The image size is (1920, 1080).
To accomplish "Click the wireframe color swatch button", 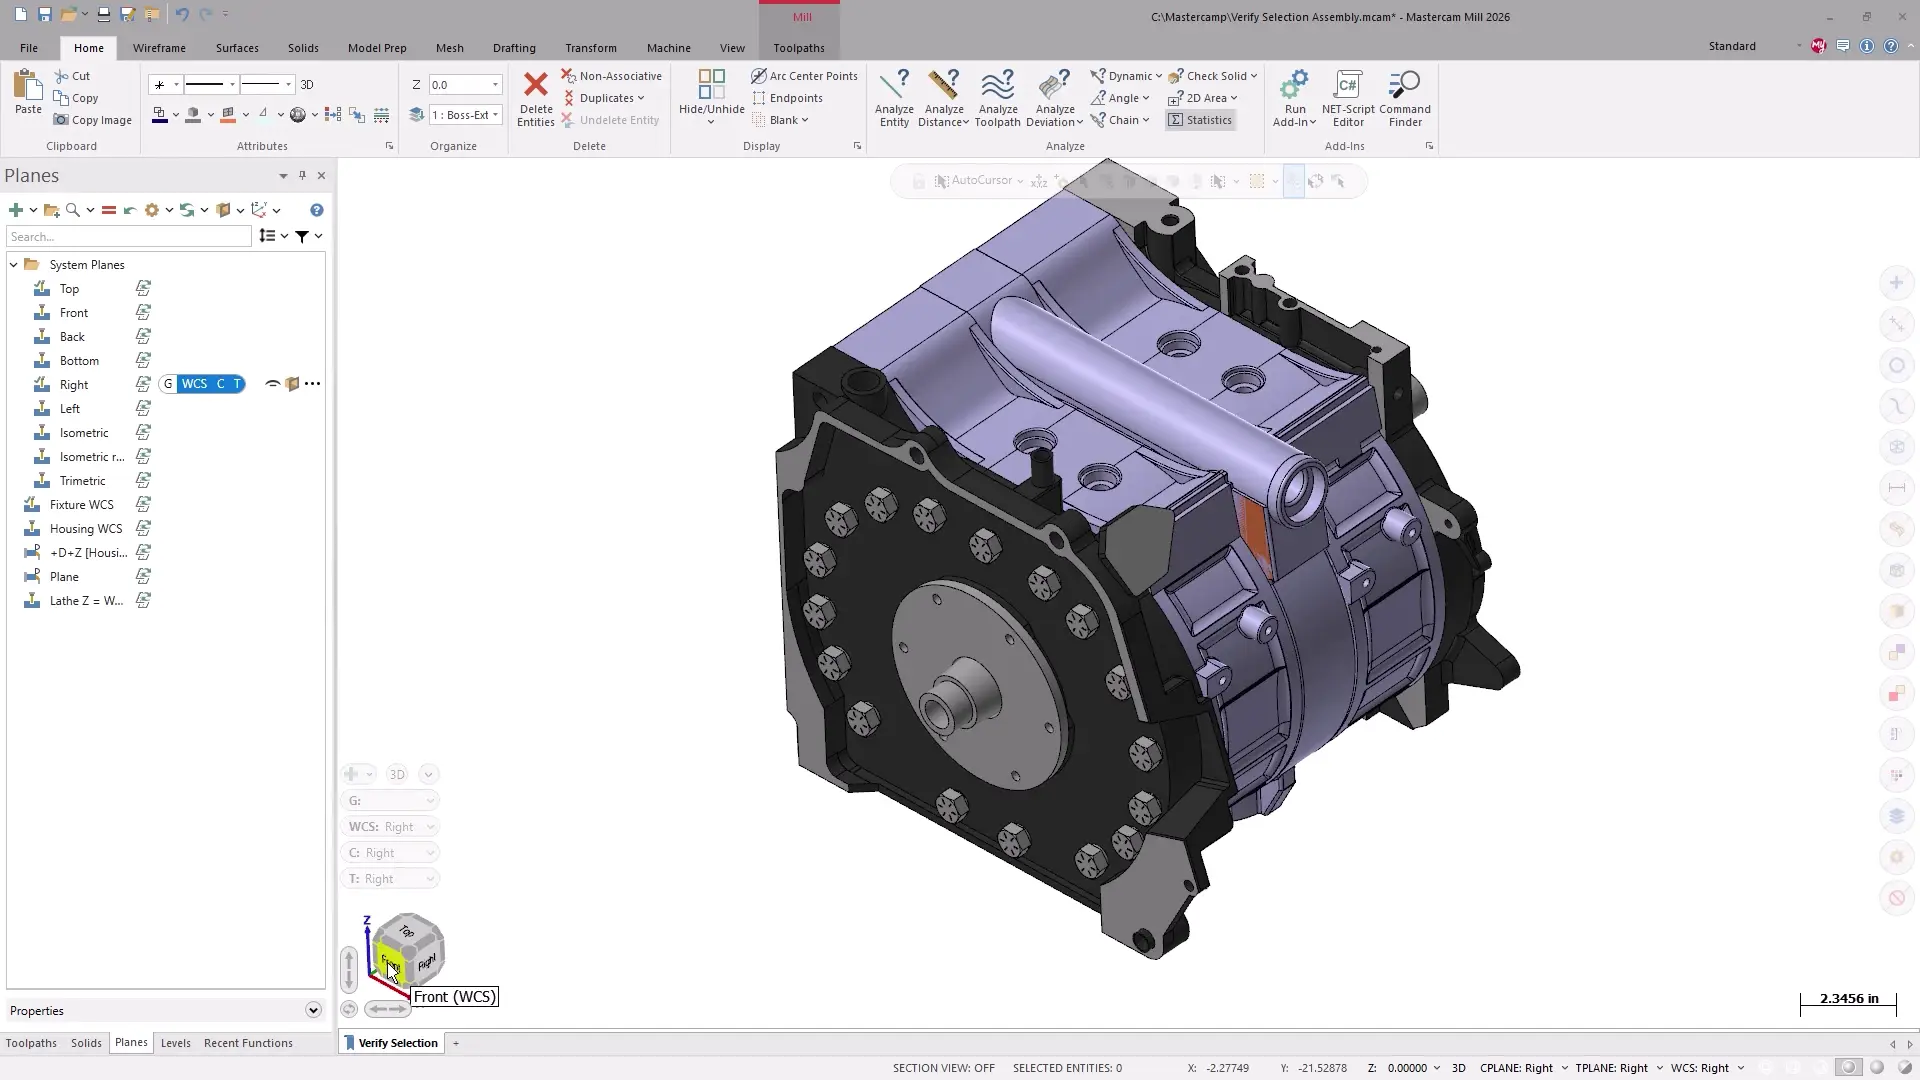I will pos(160,115).
